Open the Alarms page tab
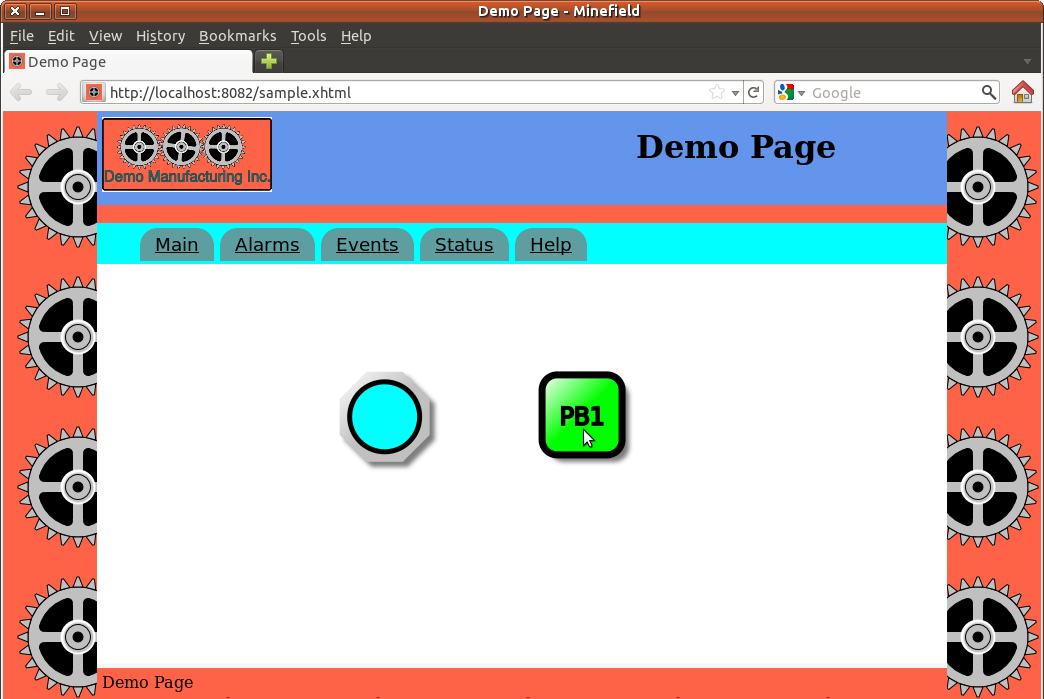Screen dimensions: 1044x699 (267, 245)
